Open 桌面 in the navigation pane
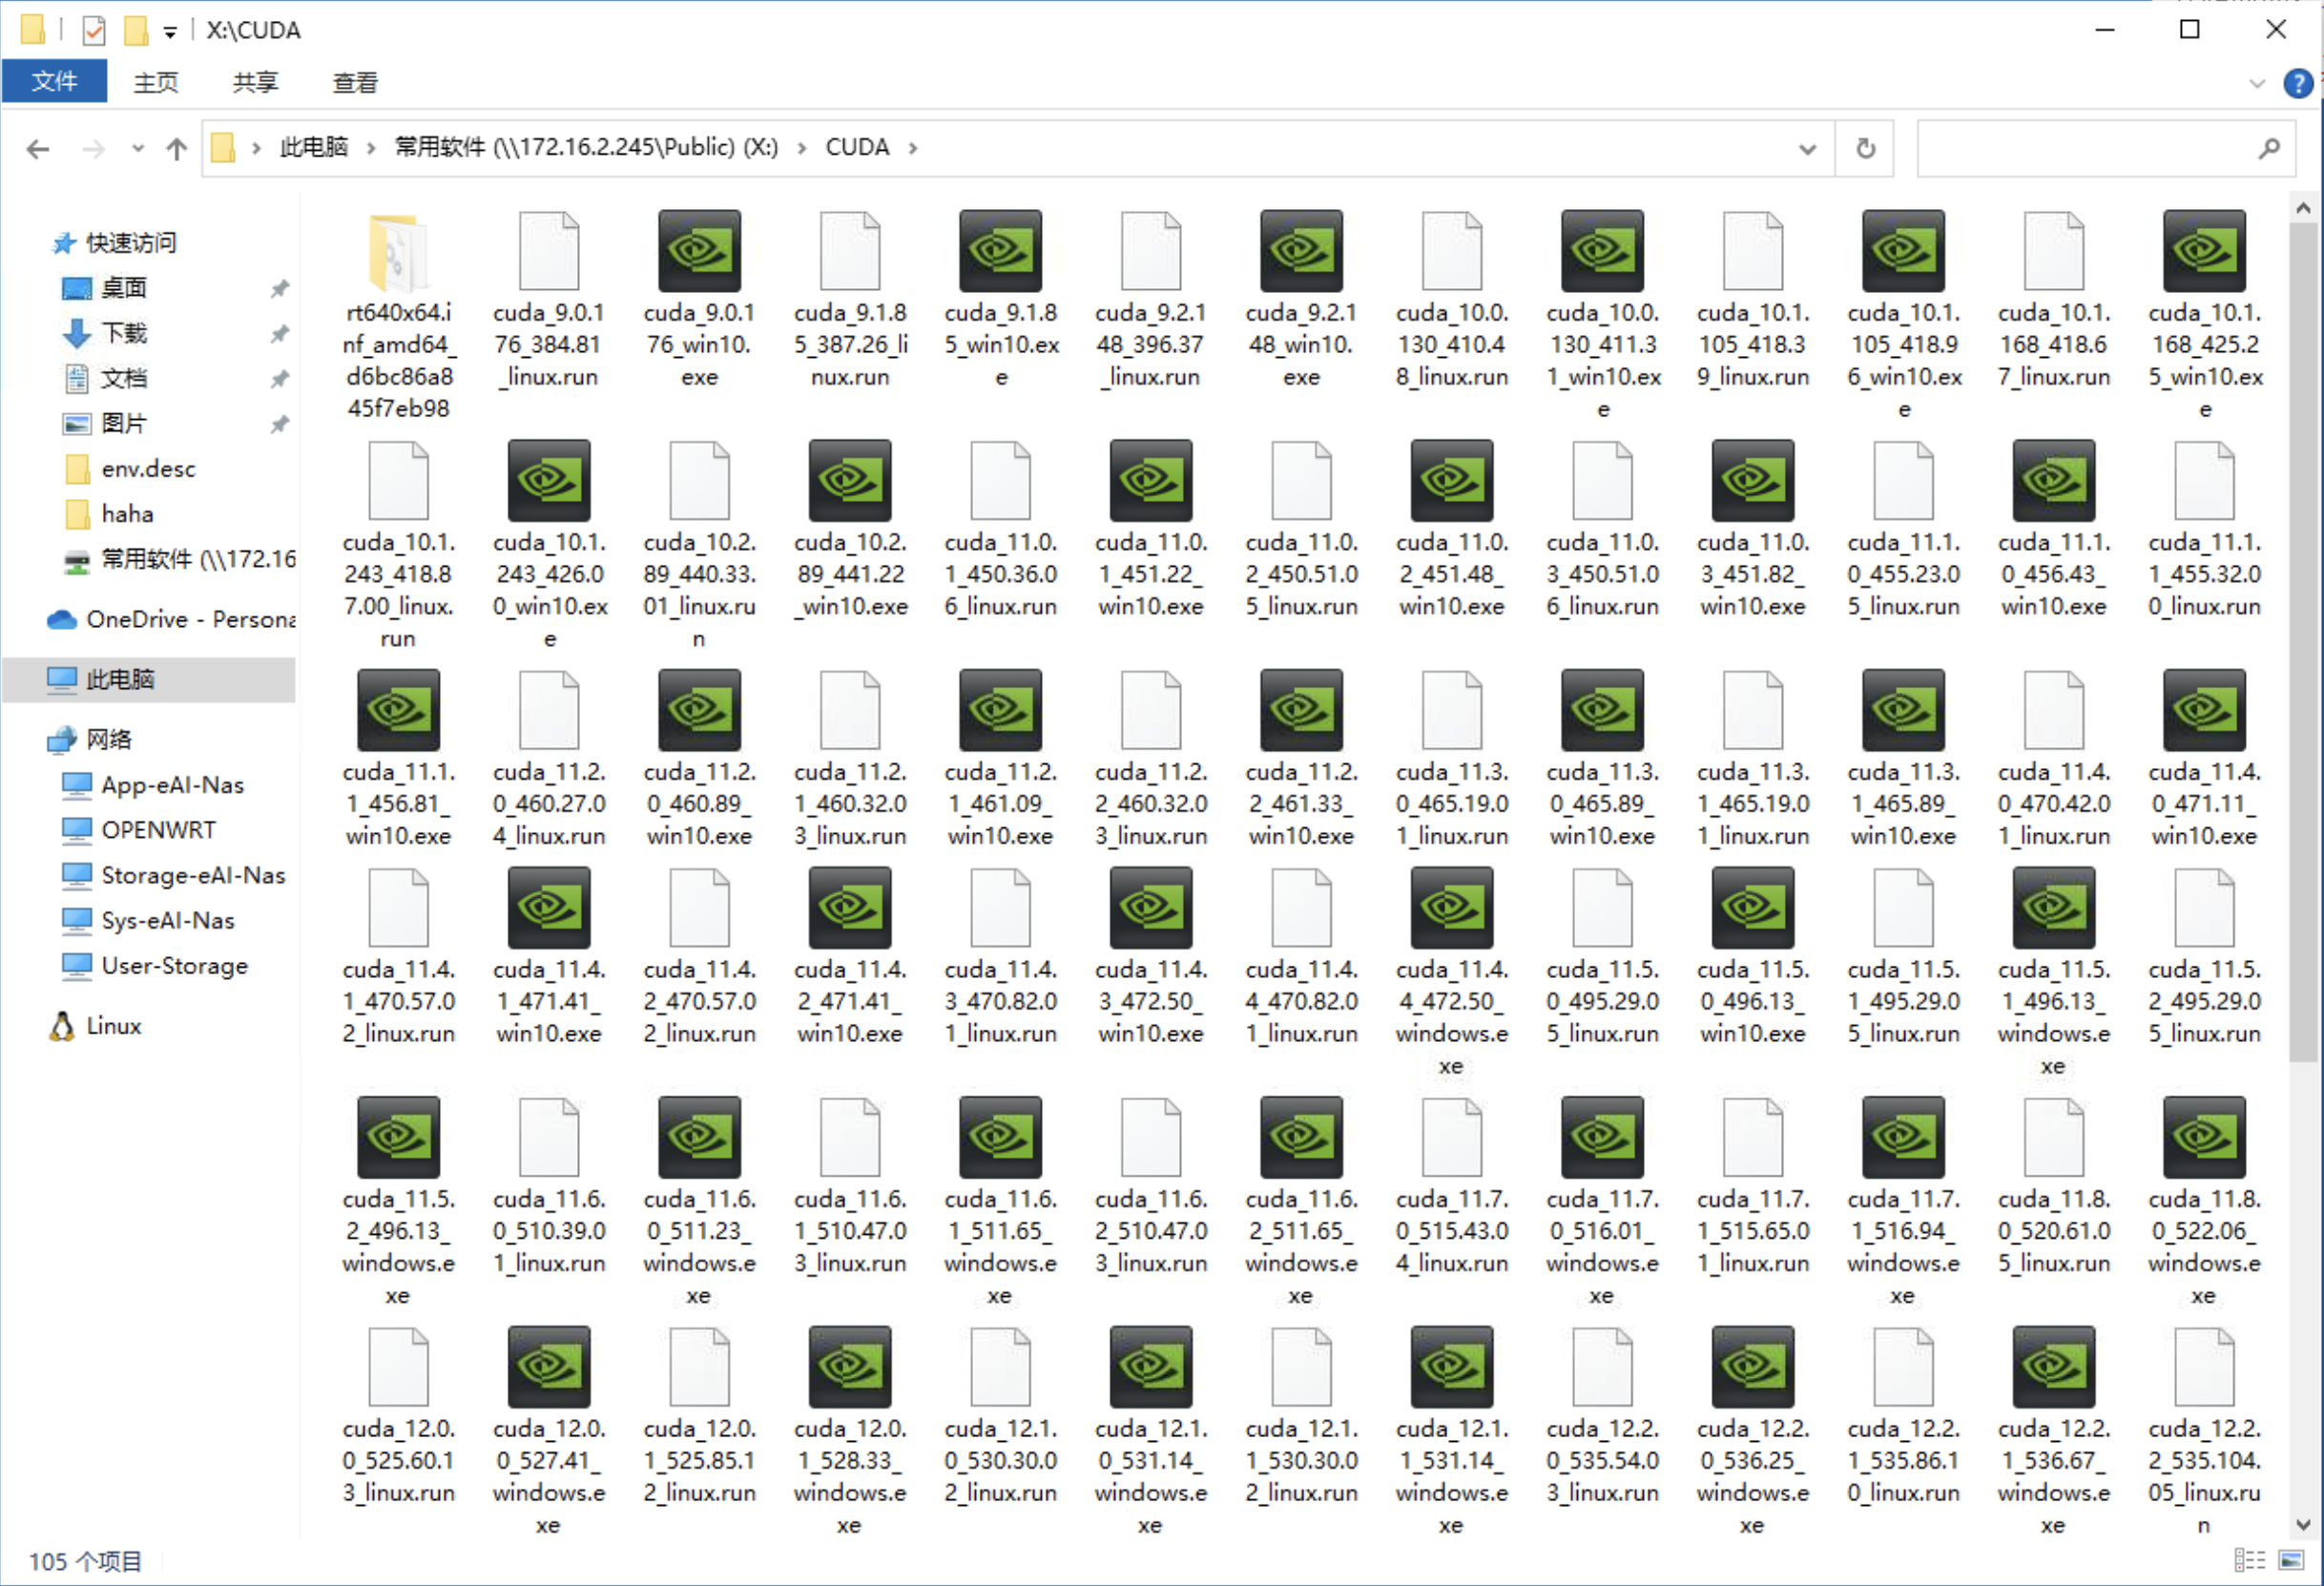The width and height of the screenshot is (2324, 1586). click(124, 288)
